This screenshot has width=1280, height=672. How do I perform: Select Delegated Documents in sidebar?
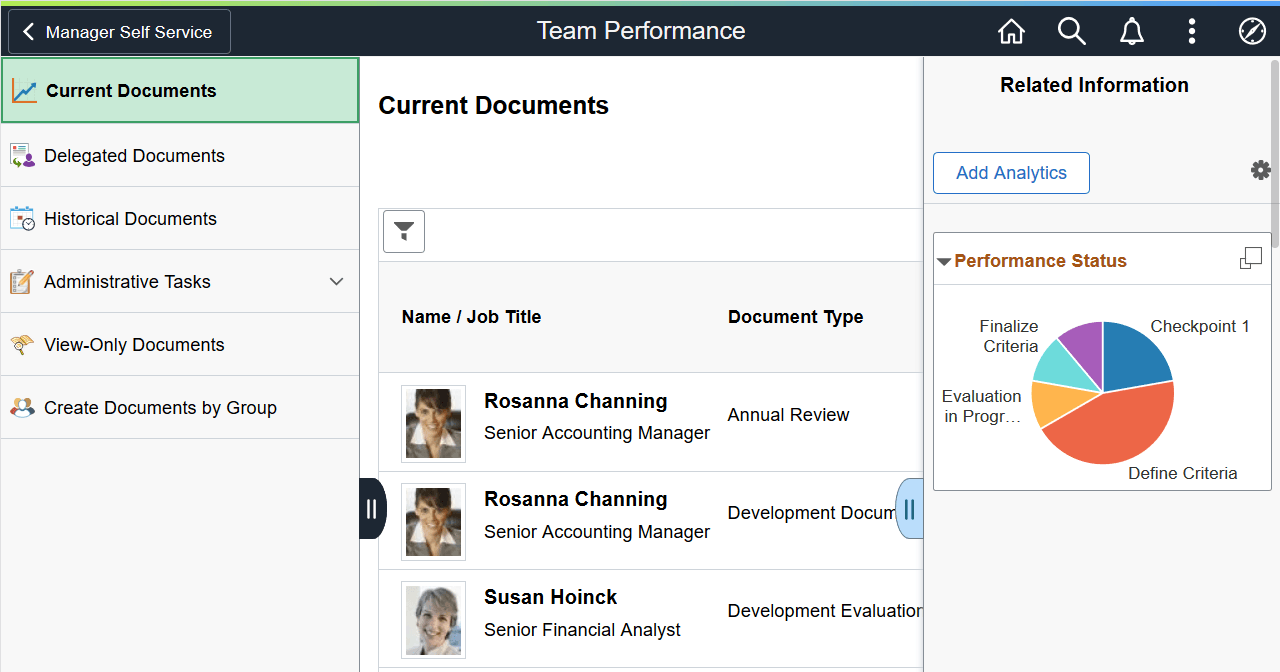point(134,156)
